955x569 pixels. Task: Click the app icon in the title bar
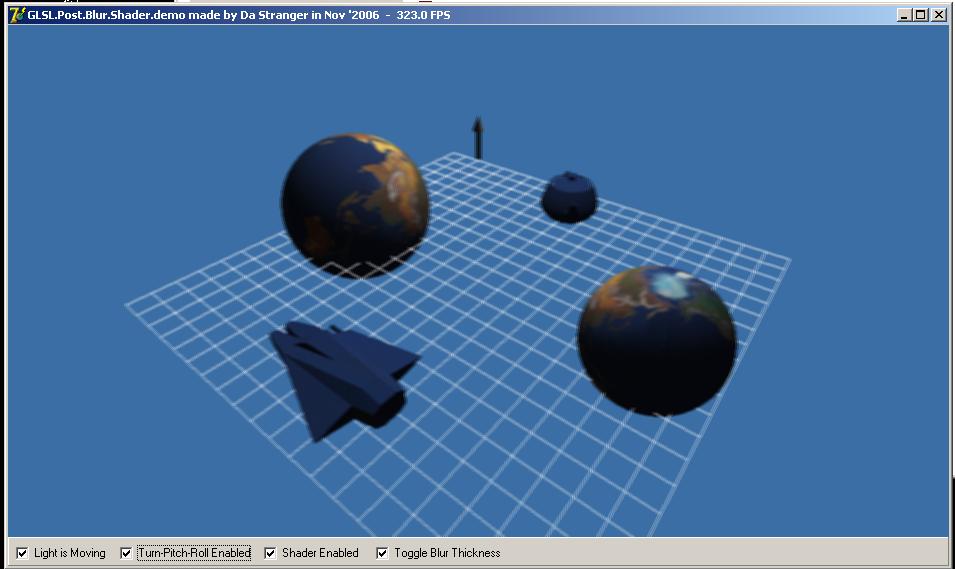[x=18, y=15]
